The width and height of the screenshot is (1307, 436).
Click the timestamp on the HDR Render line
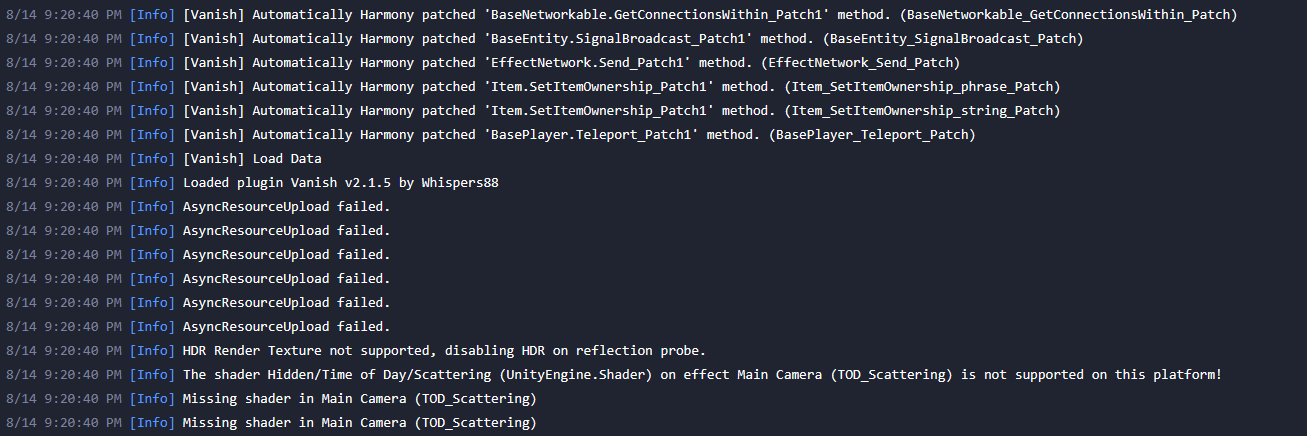coord(64,350)
